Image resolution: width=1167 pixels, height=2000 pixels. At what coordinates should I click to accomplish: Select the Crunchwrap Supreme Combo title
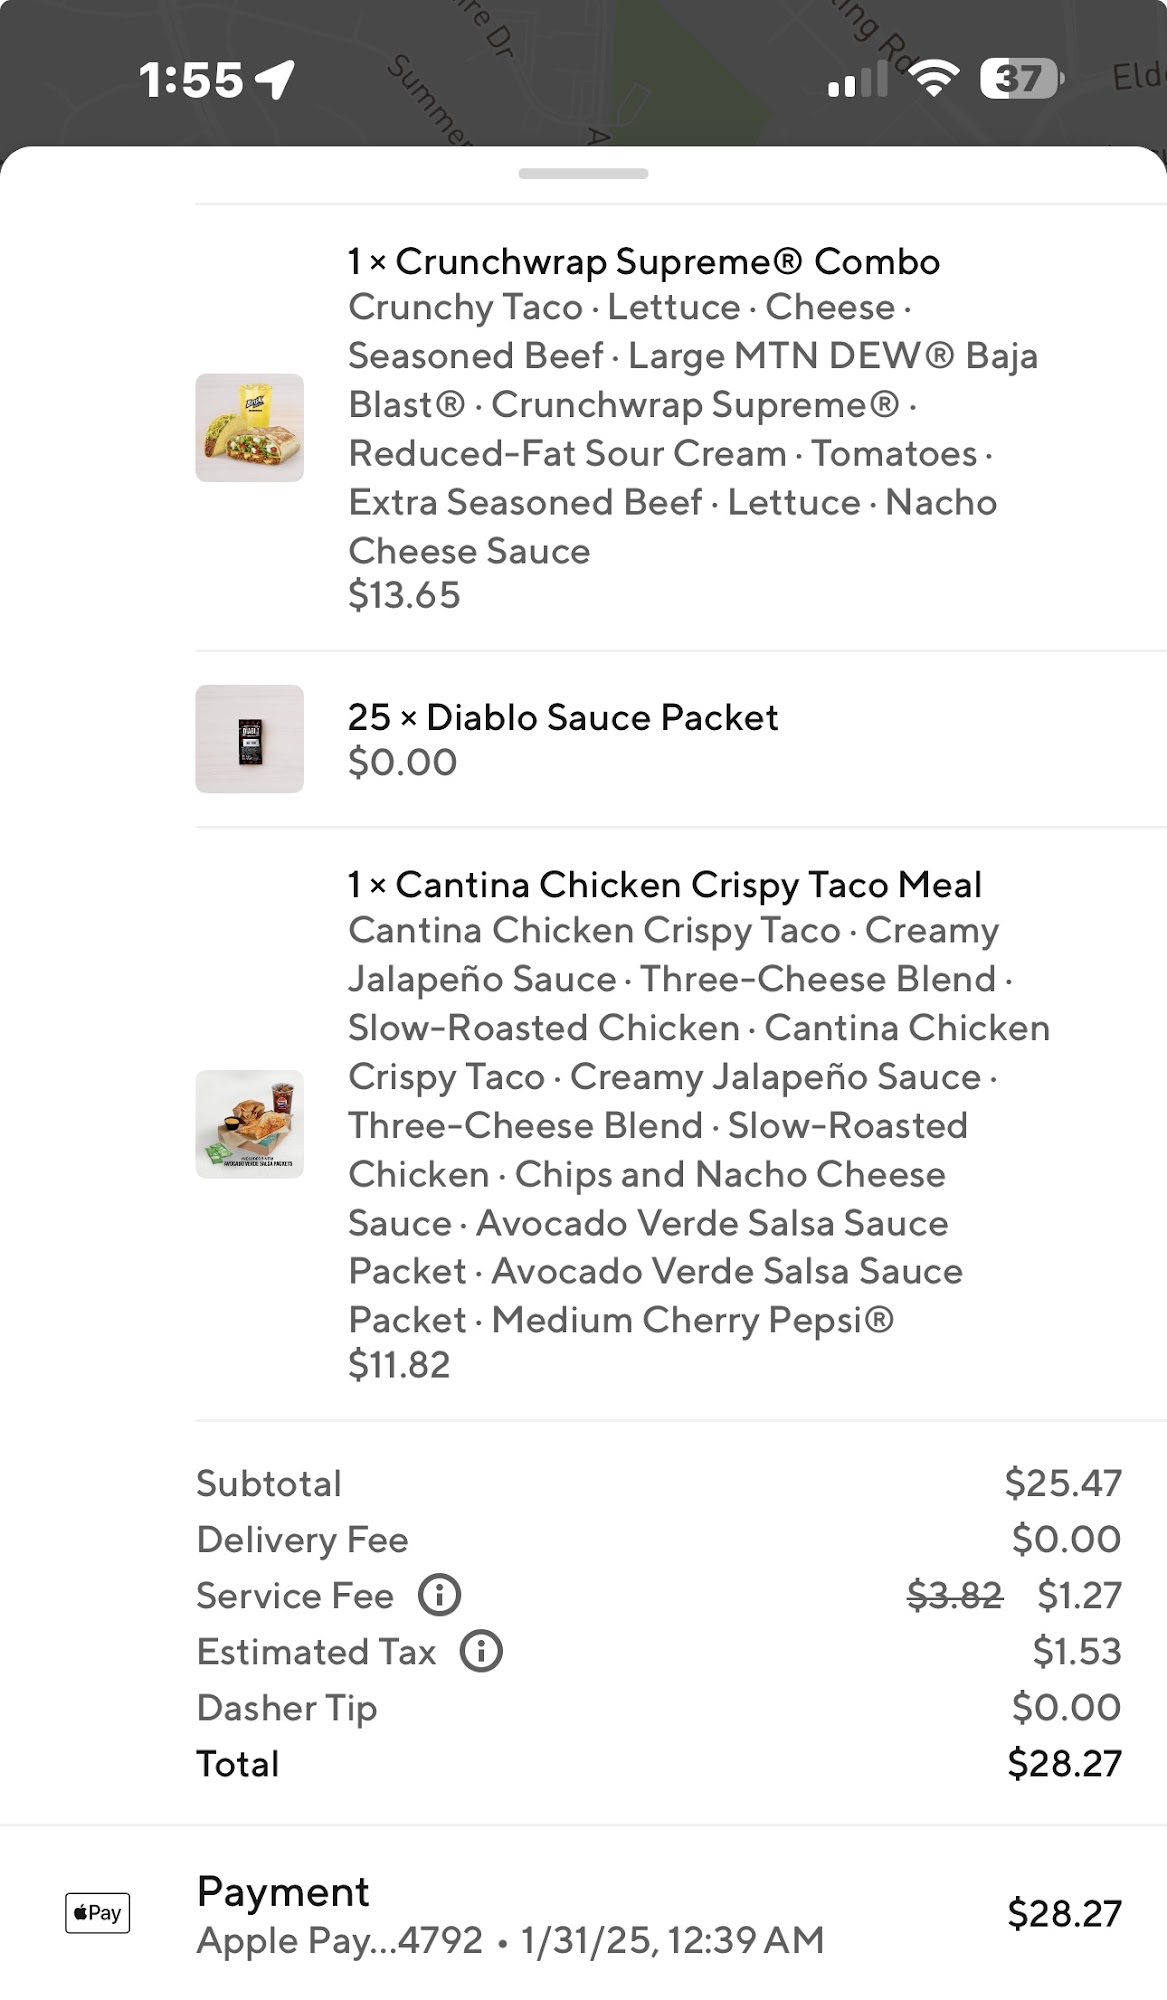click(x=643, y=262)
